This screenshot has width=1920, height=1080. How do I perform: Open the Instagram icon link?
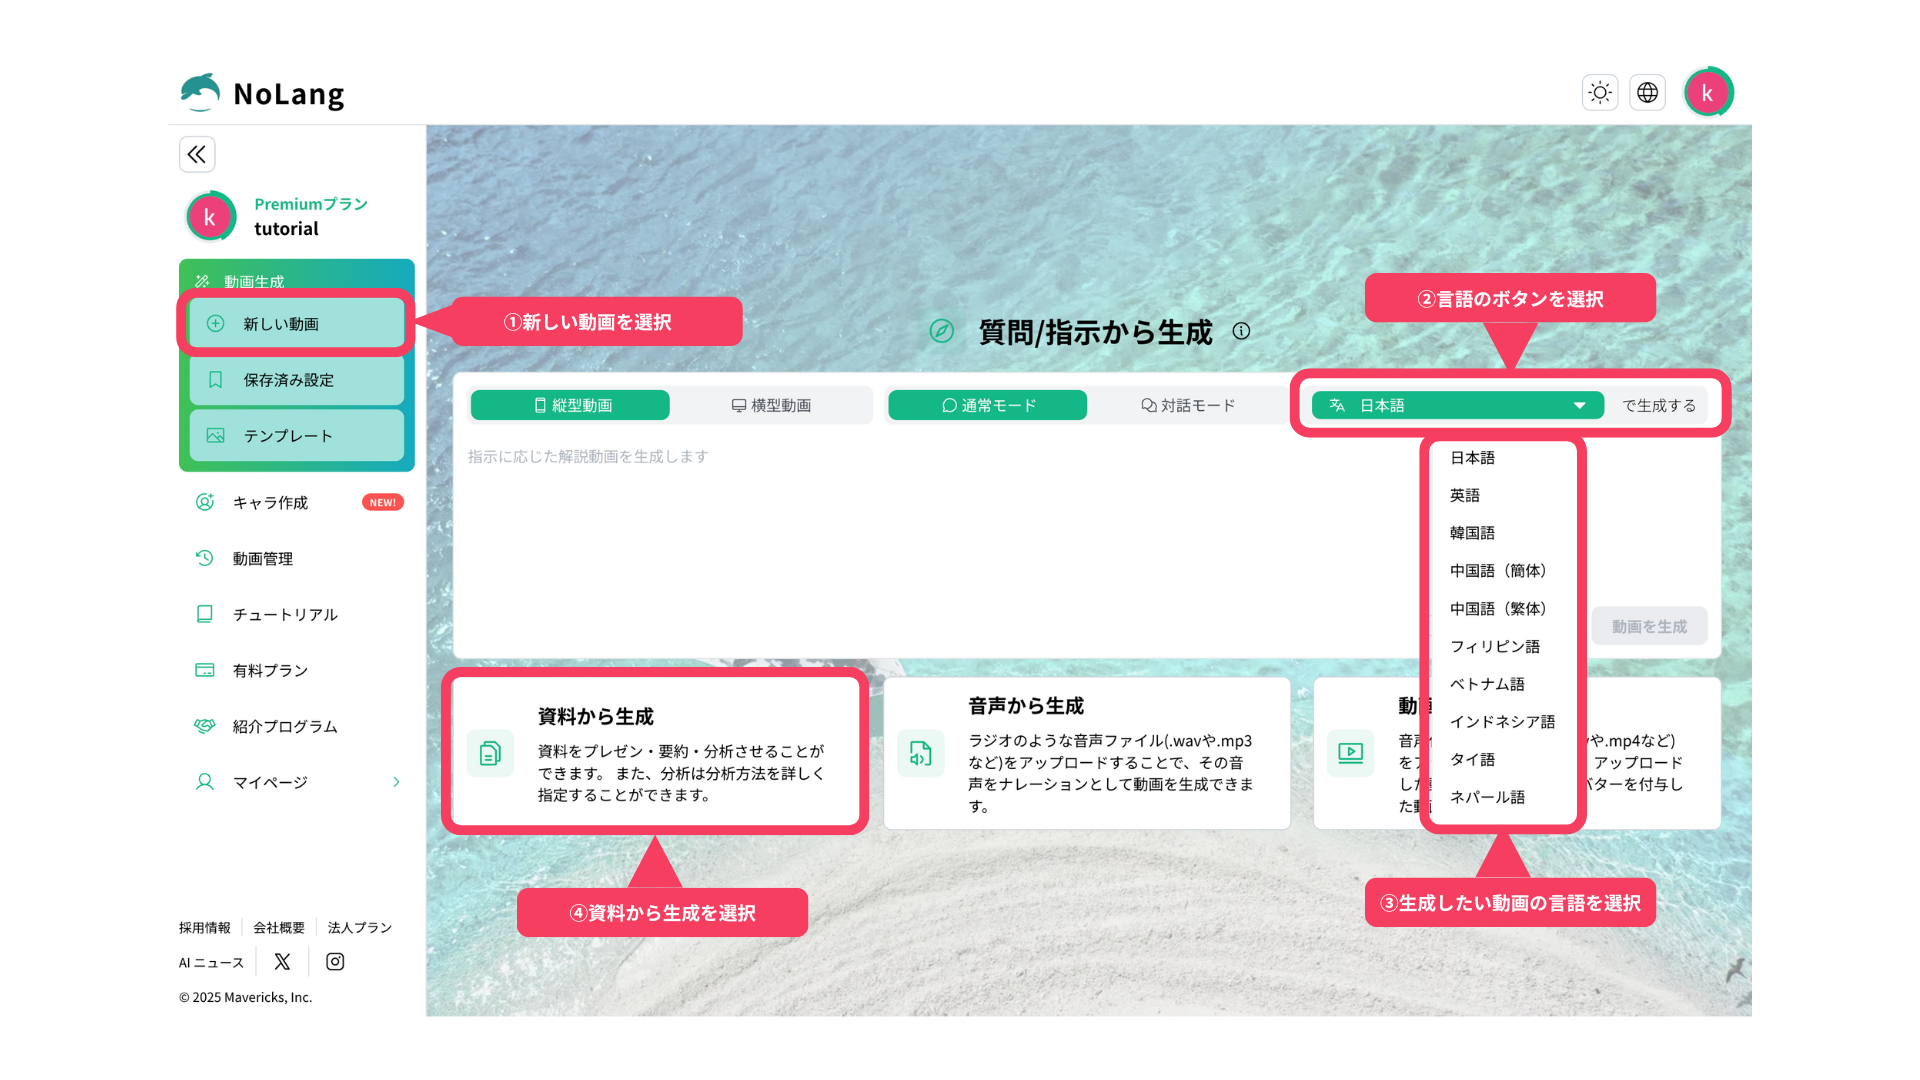coord(335,961)
